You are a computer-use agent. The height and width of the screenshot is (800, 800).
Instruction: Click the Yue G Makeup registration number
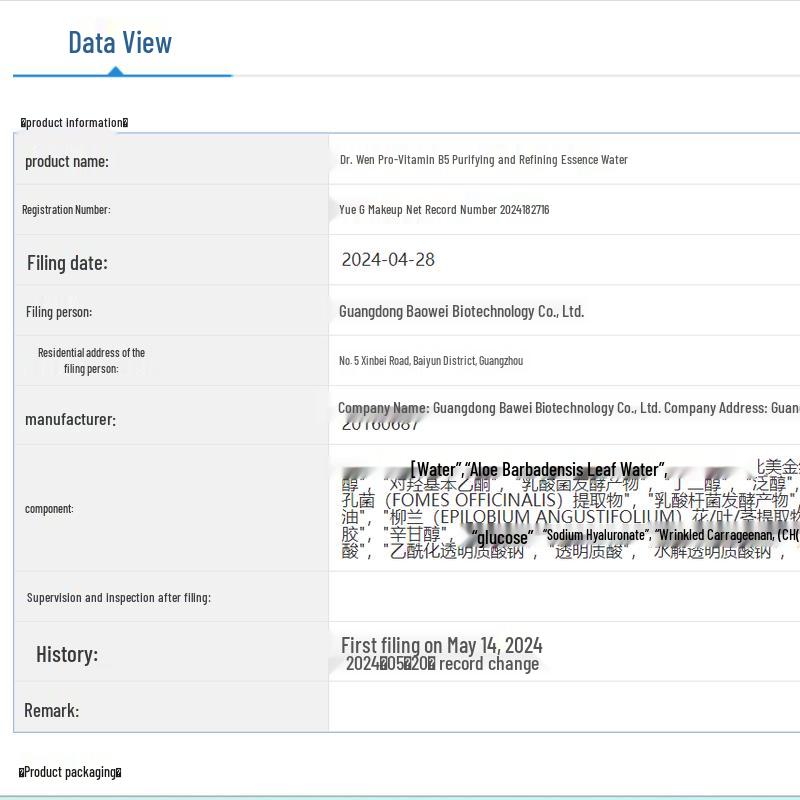[443, 210]
